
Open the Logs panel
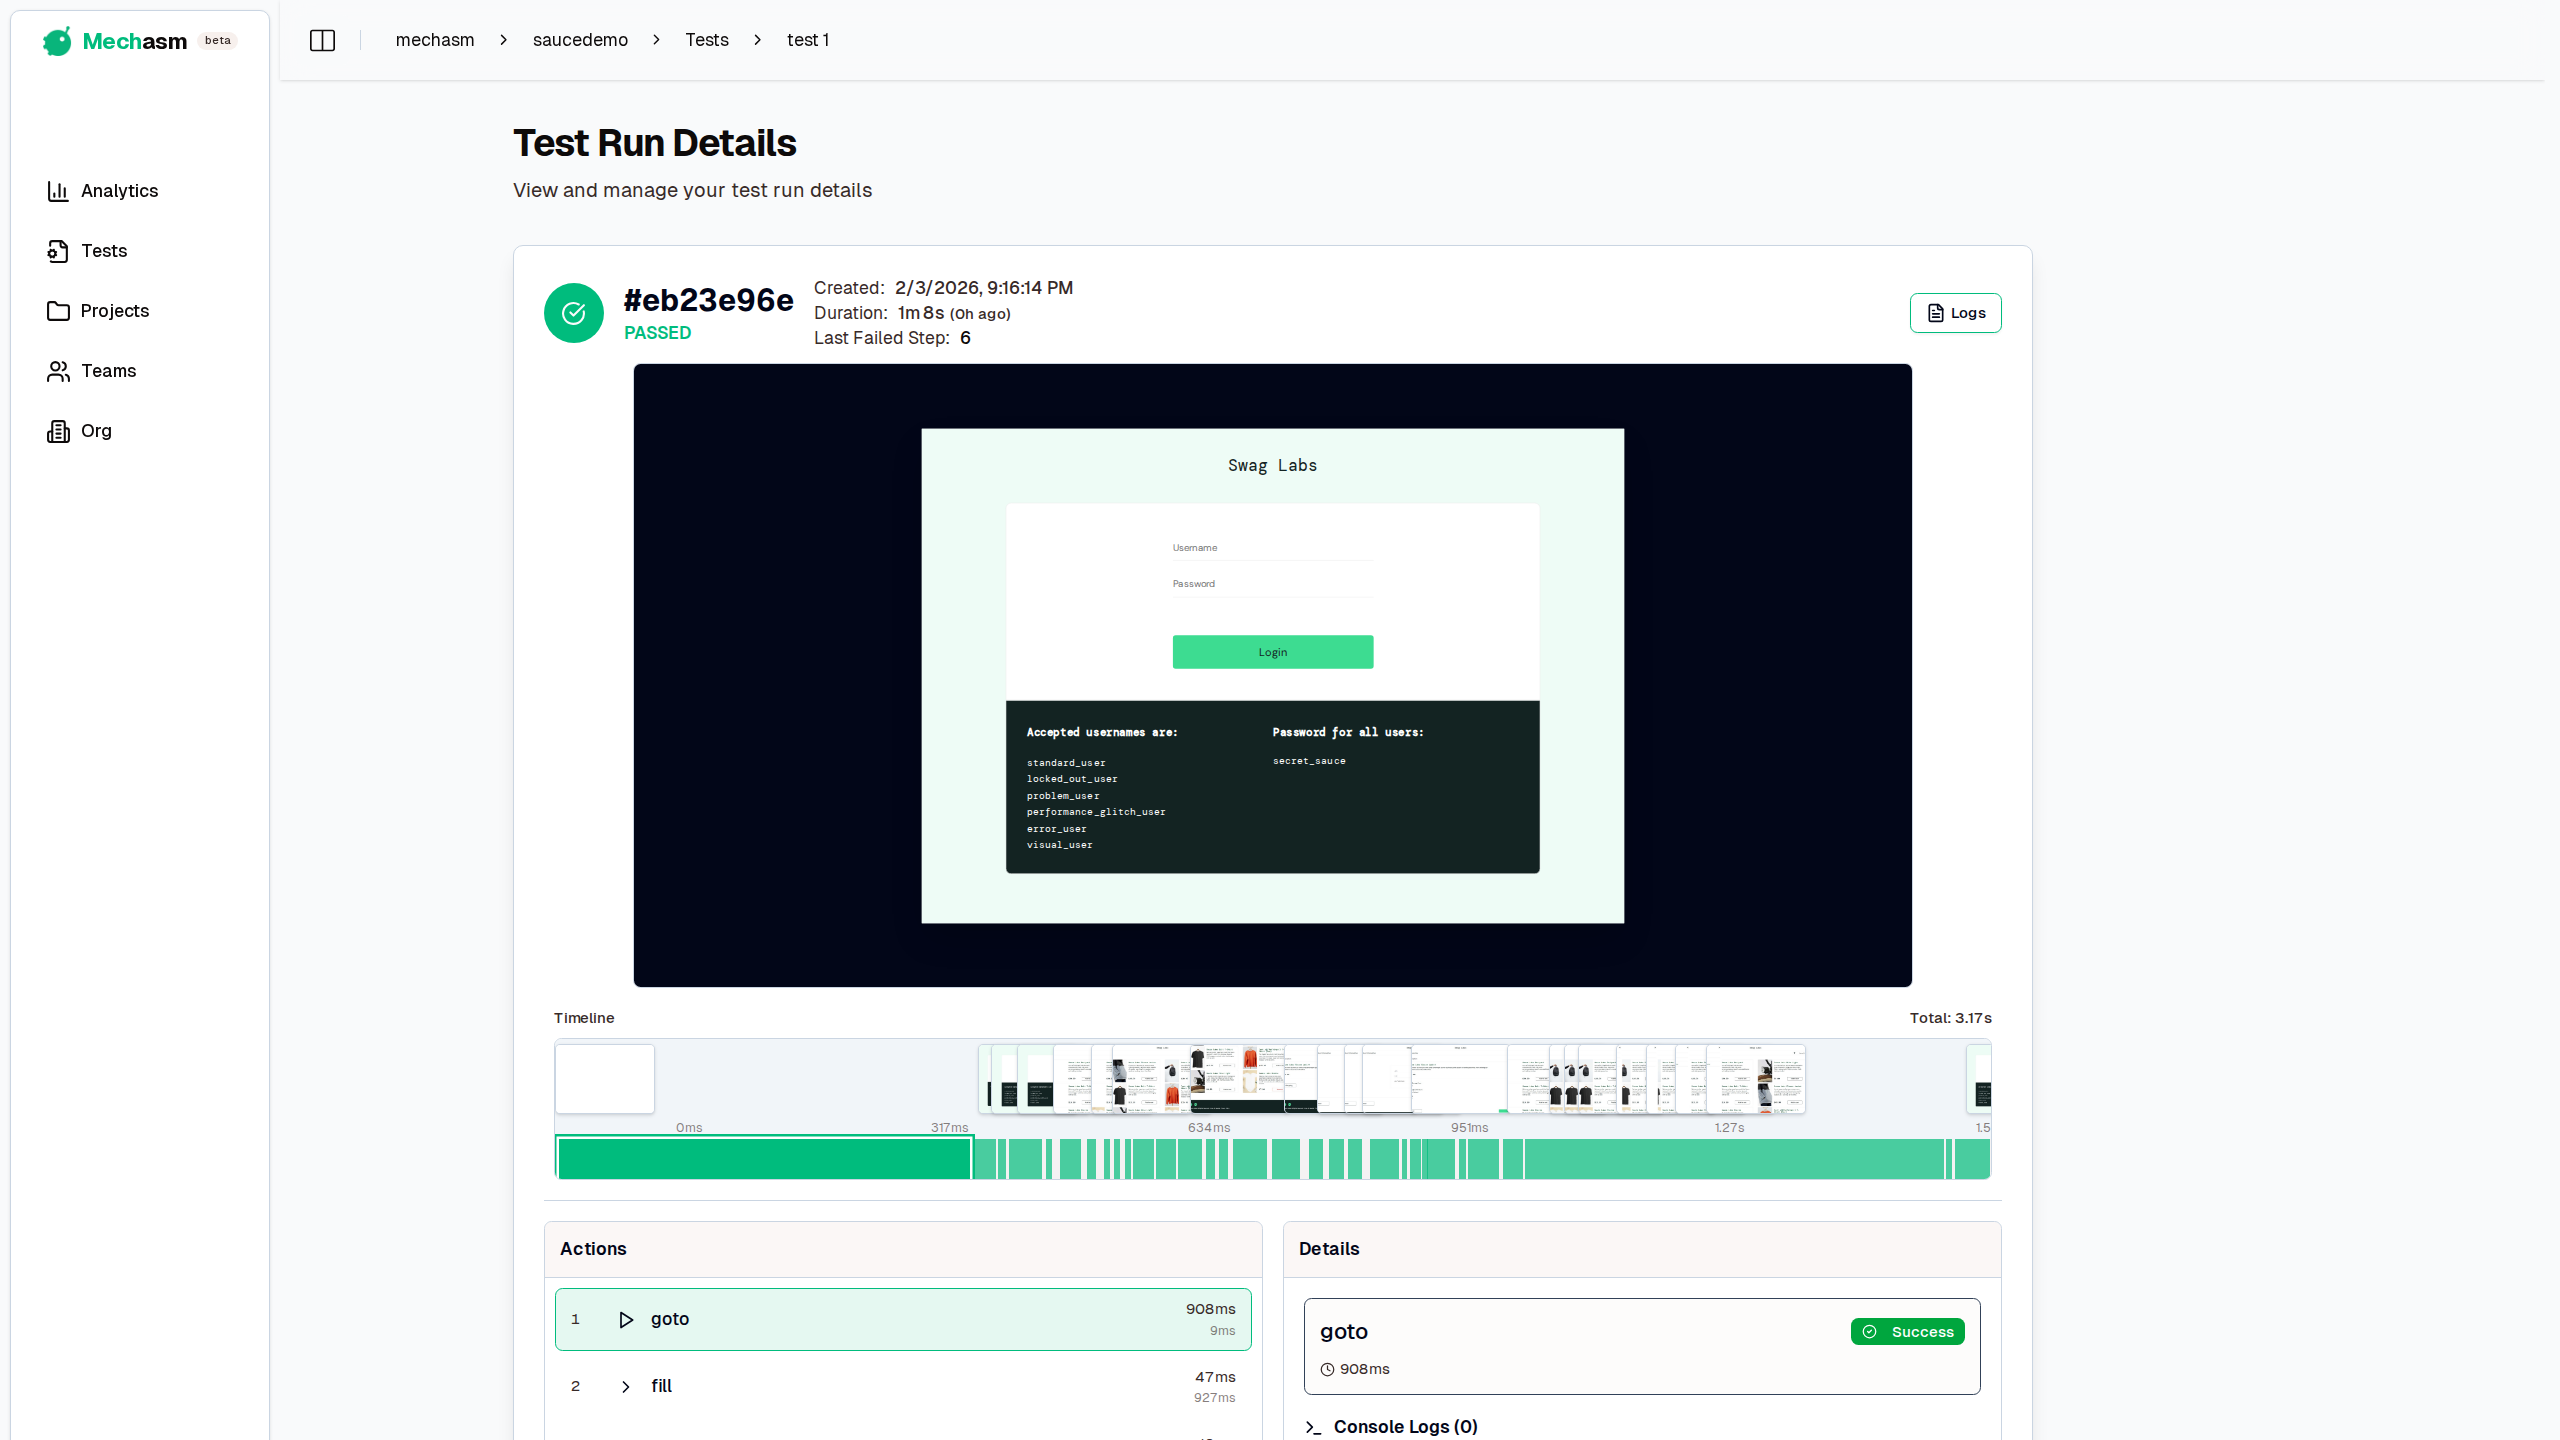tap(1954, 313)
